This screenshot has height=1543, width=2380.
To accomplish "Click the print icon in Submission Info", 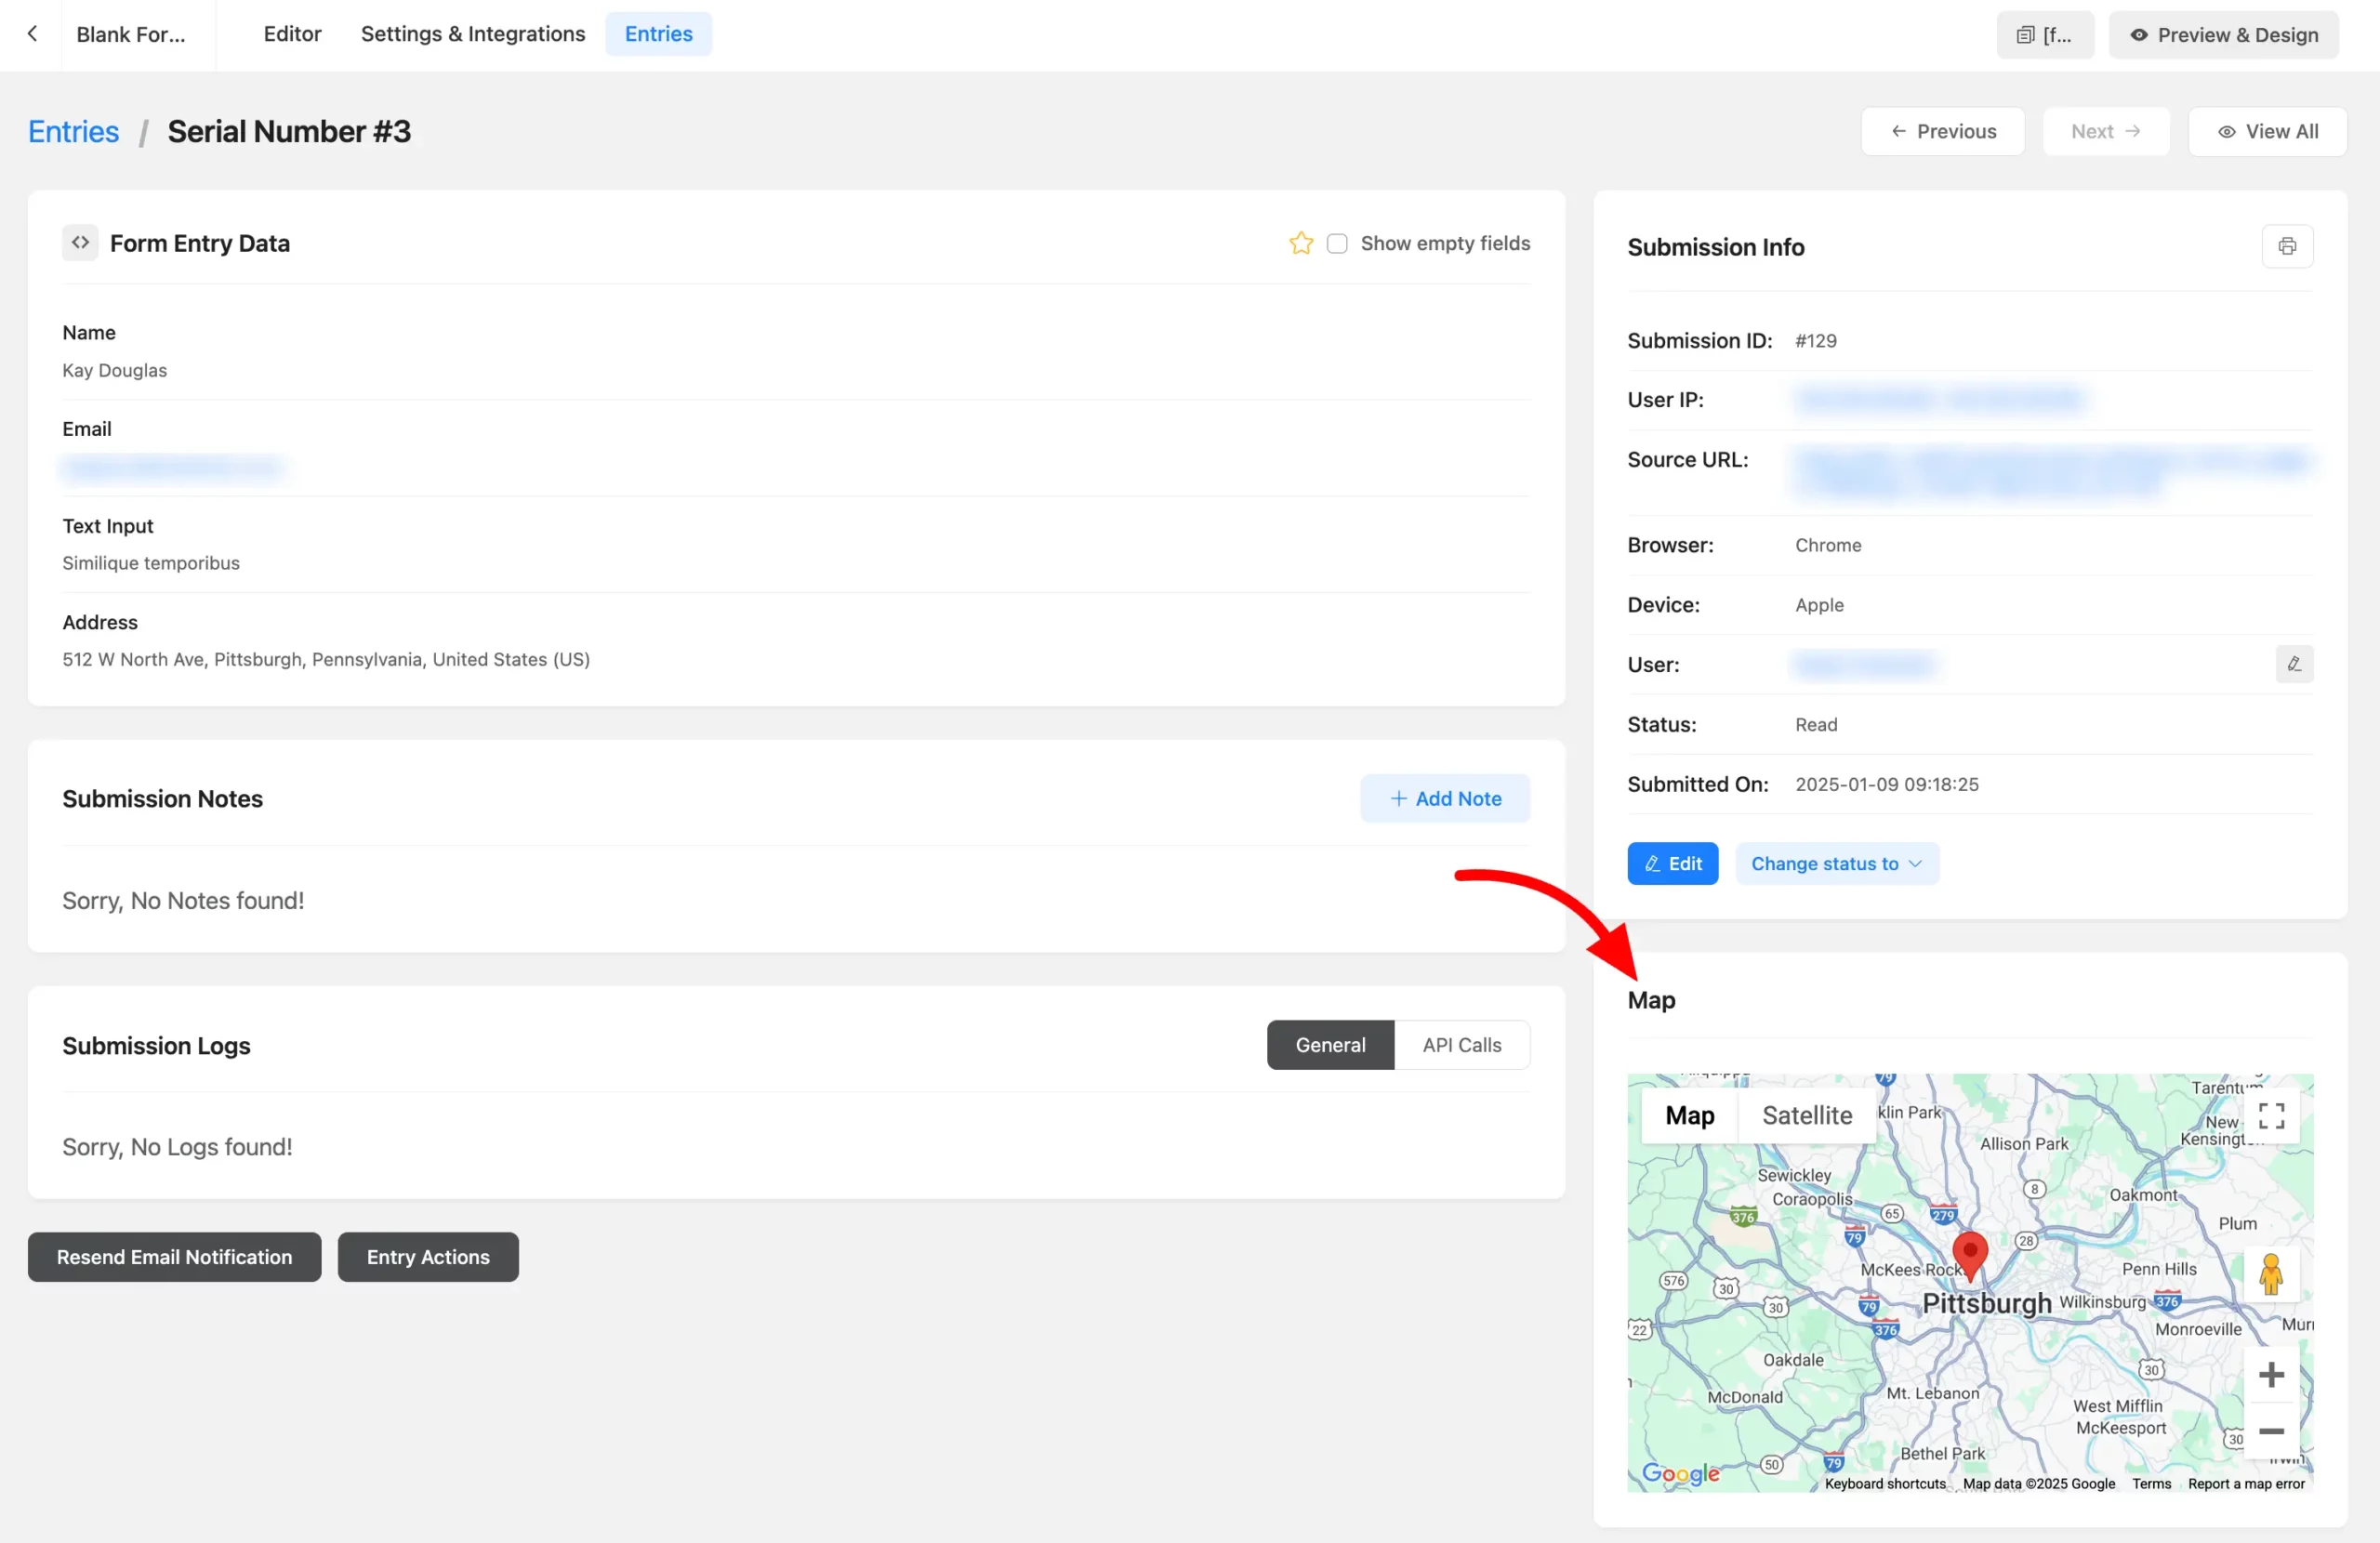I will [x=2286, y=246].
